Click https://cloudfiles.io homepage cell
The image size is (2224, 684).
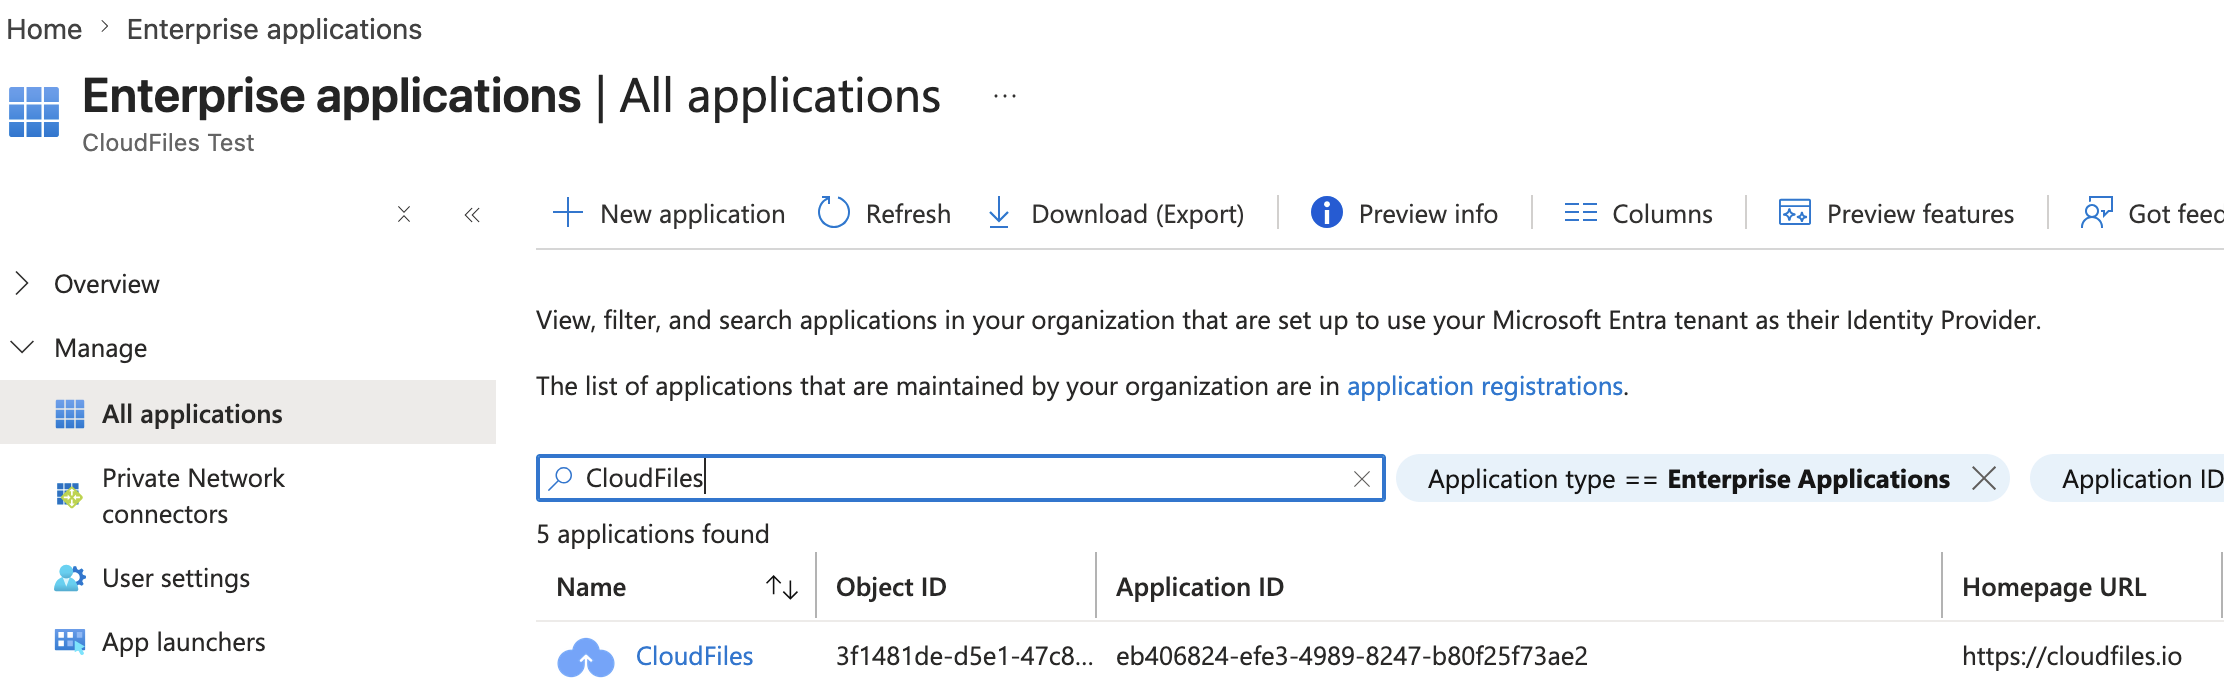click(x=2072, y=656)
